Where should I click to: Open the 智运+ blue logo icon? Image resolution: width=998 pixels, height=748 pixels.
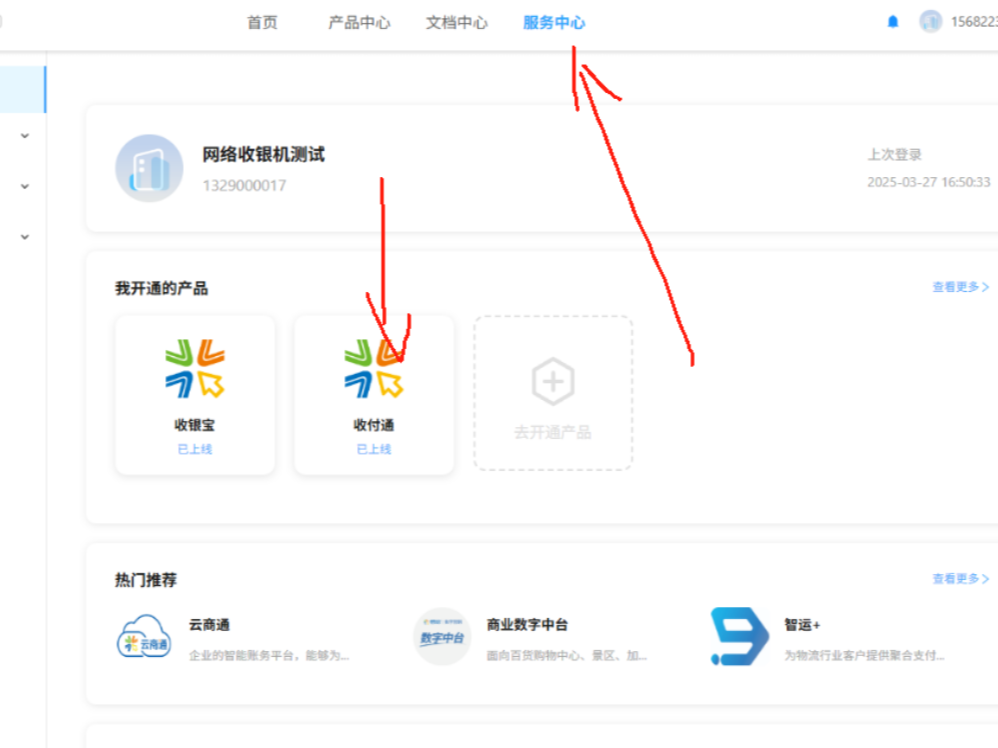click(x=739, y=637)
